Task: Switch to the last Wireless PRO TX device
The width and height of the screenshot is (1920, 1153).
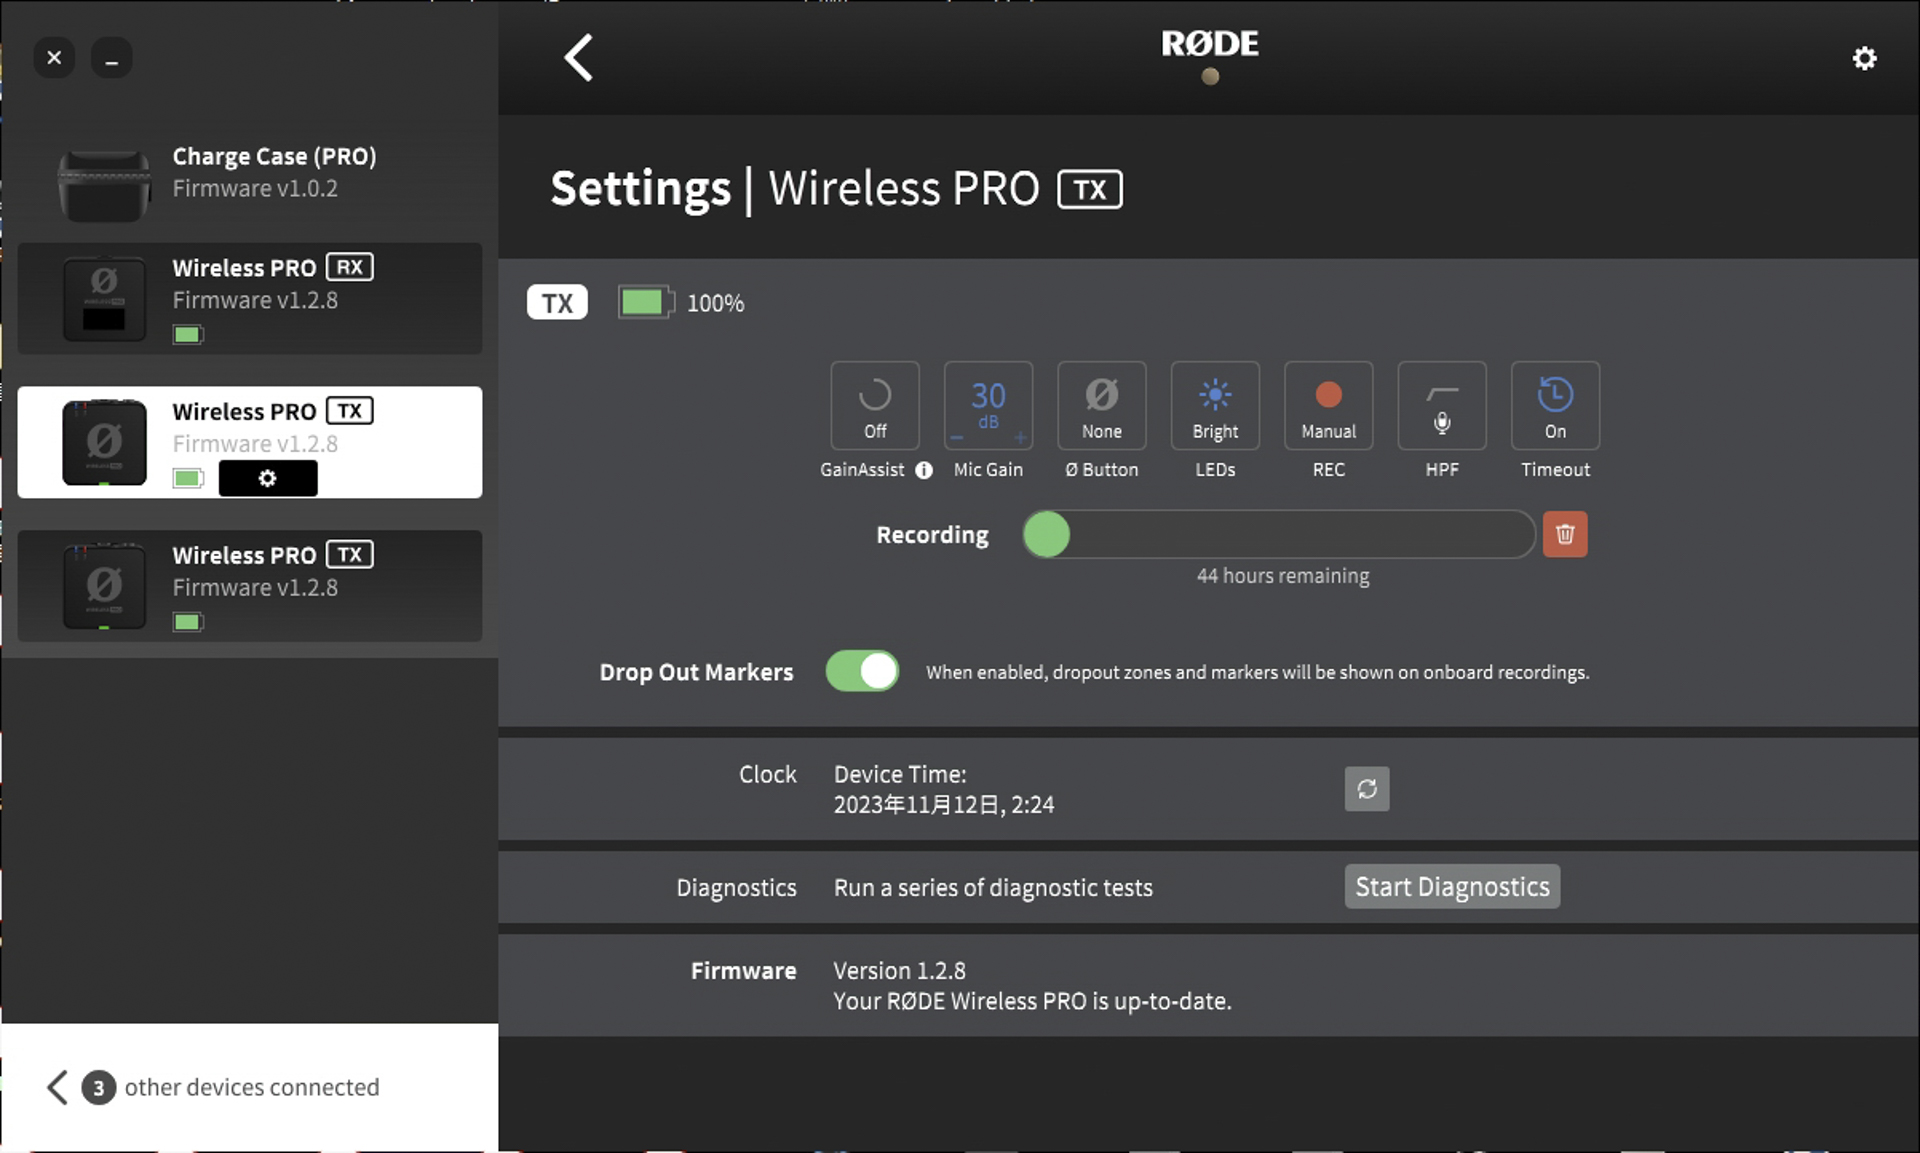Action: tap(250, 586)
